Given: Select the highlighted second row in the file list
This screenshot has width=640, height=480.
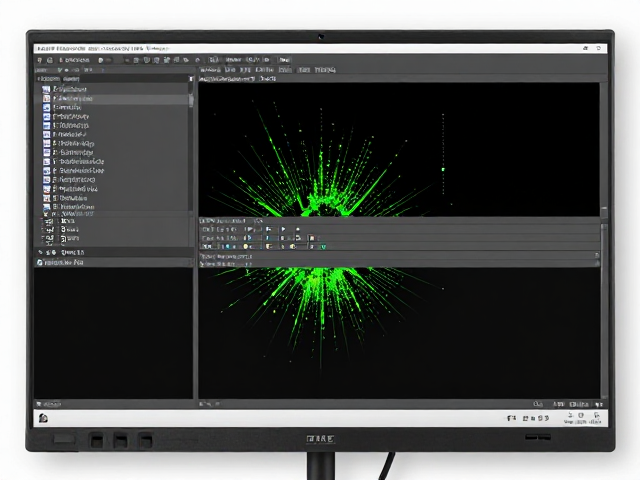Looking at the screenshot, I should (x=112, y=99).
